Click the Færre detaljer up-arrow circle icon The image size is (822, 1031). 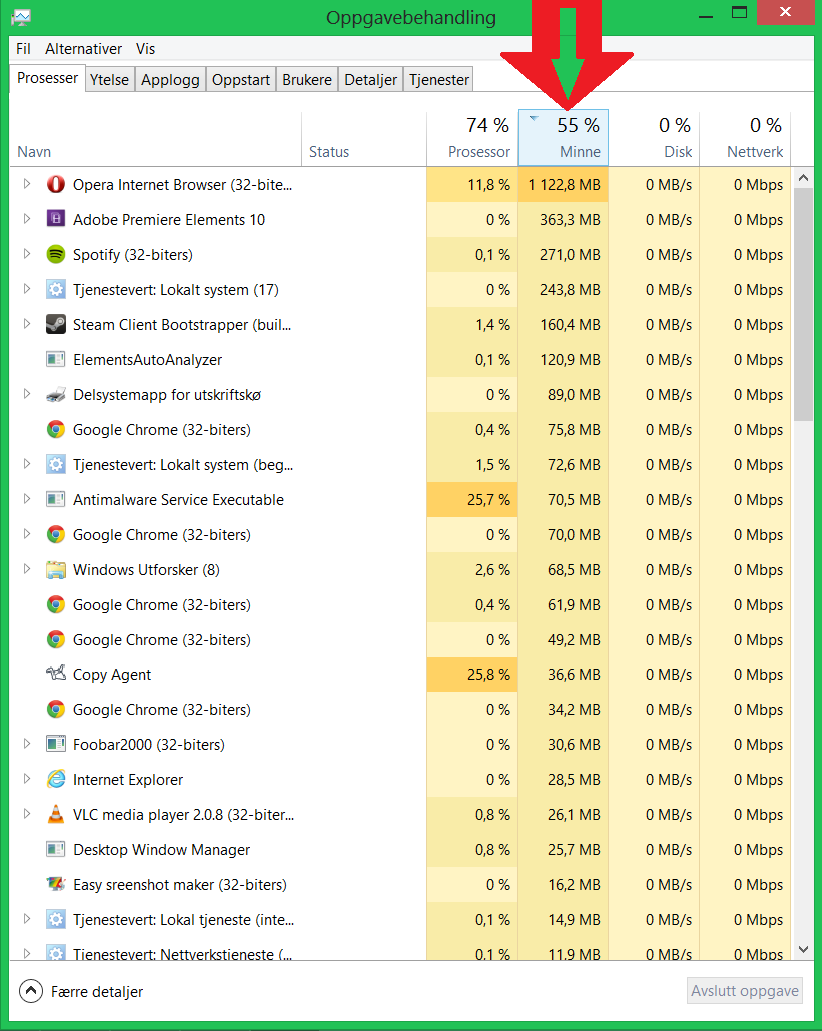click(x=31, y=991)
